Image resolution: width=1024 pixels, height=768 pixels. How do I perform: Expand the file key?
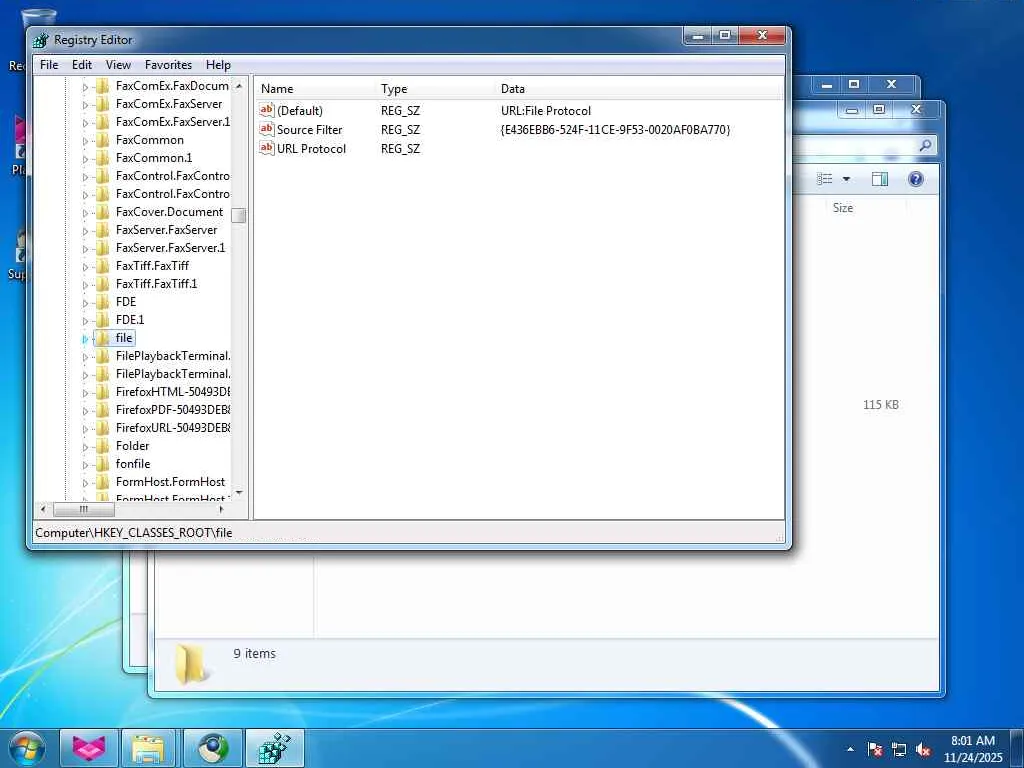click(x=85, y=338)
